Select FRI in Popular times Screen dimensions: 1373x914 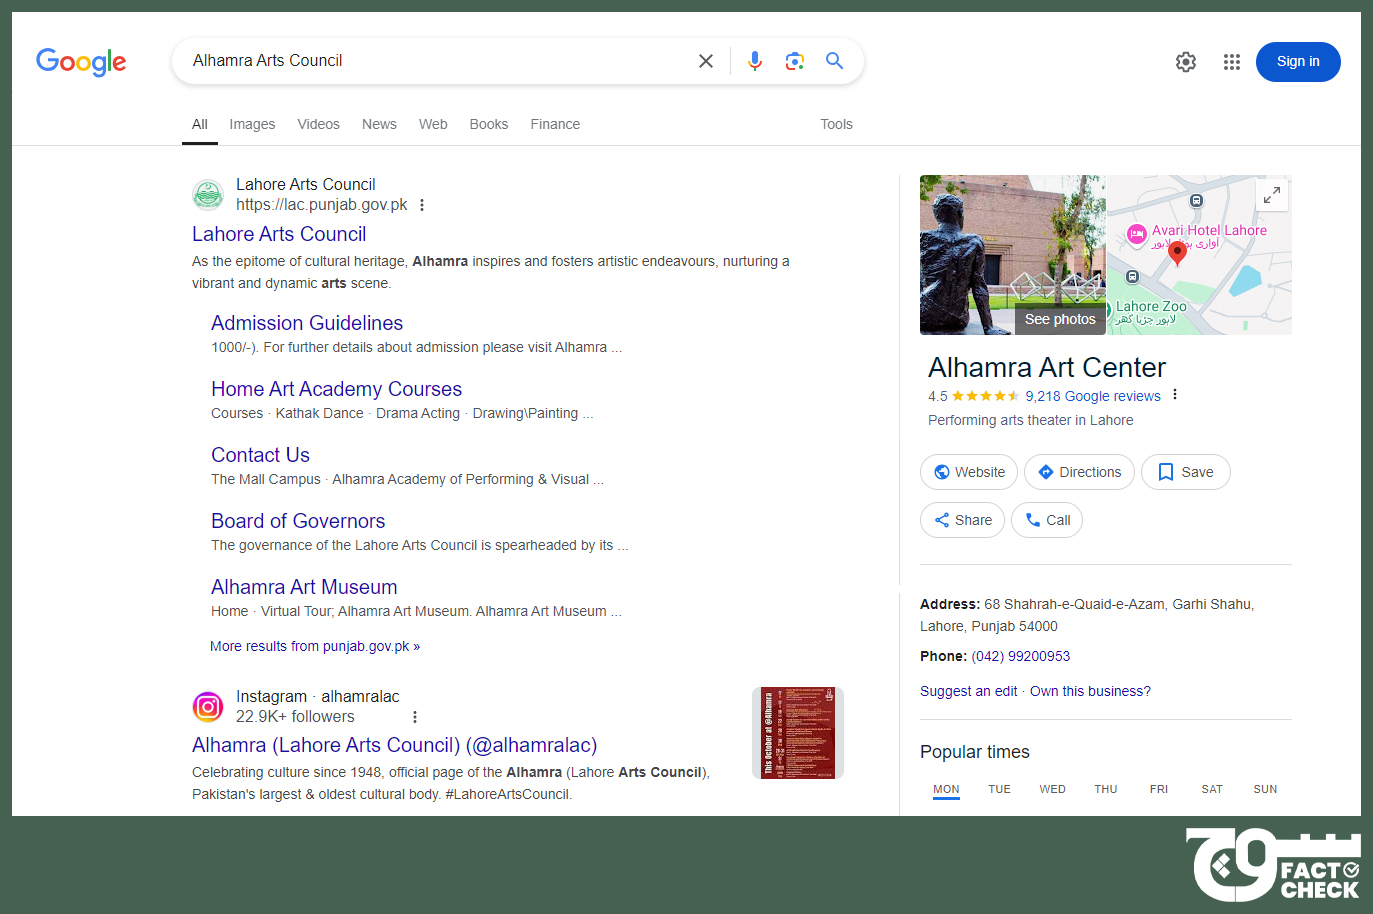tap(1158, 789)
